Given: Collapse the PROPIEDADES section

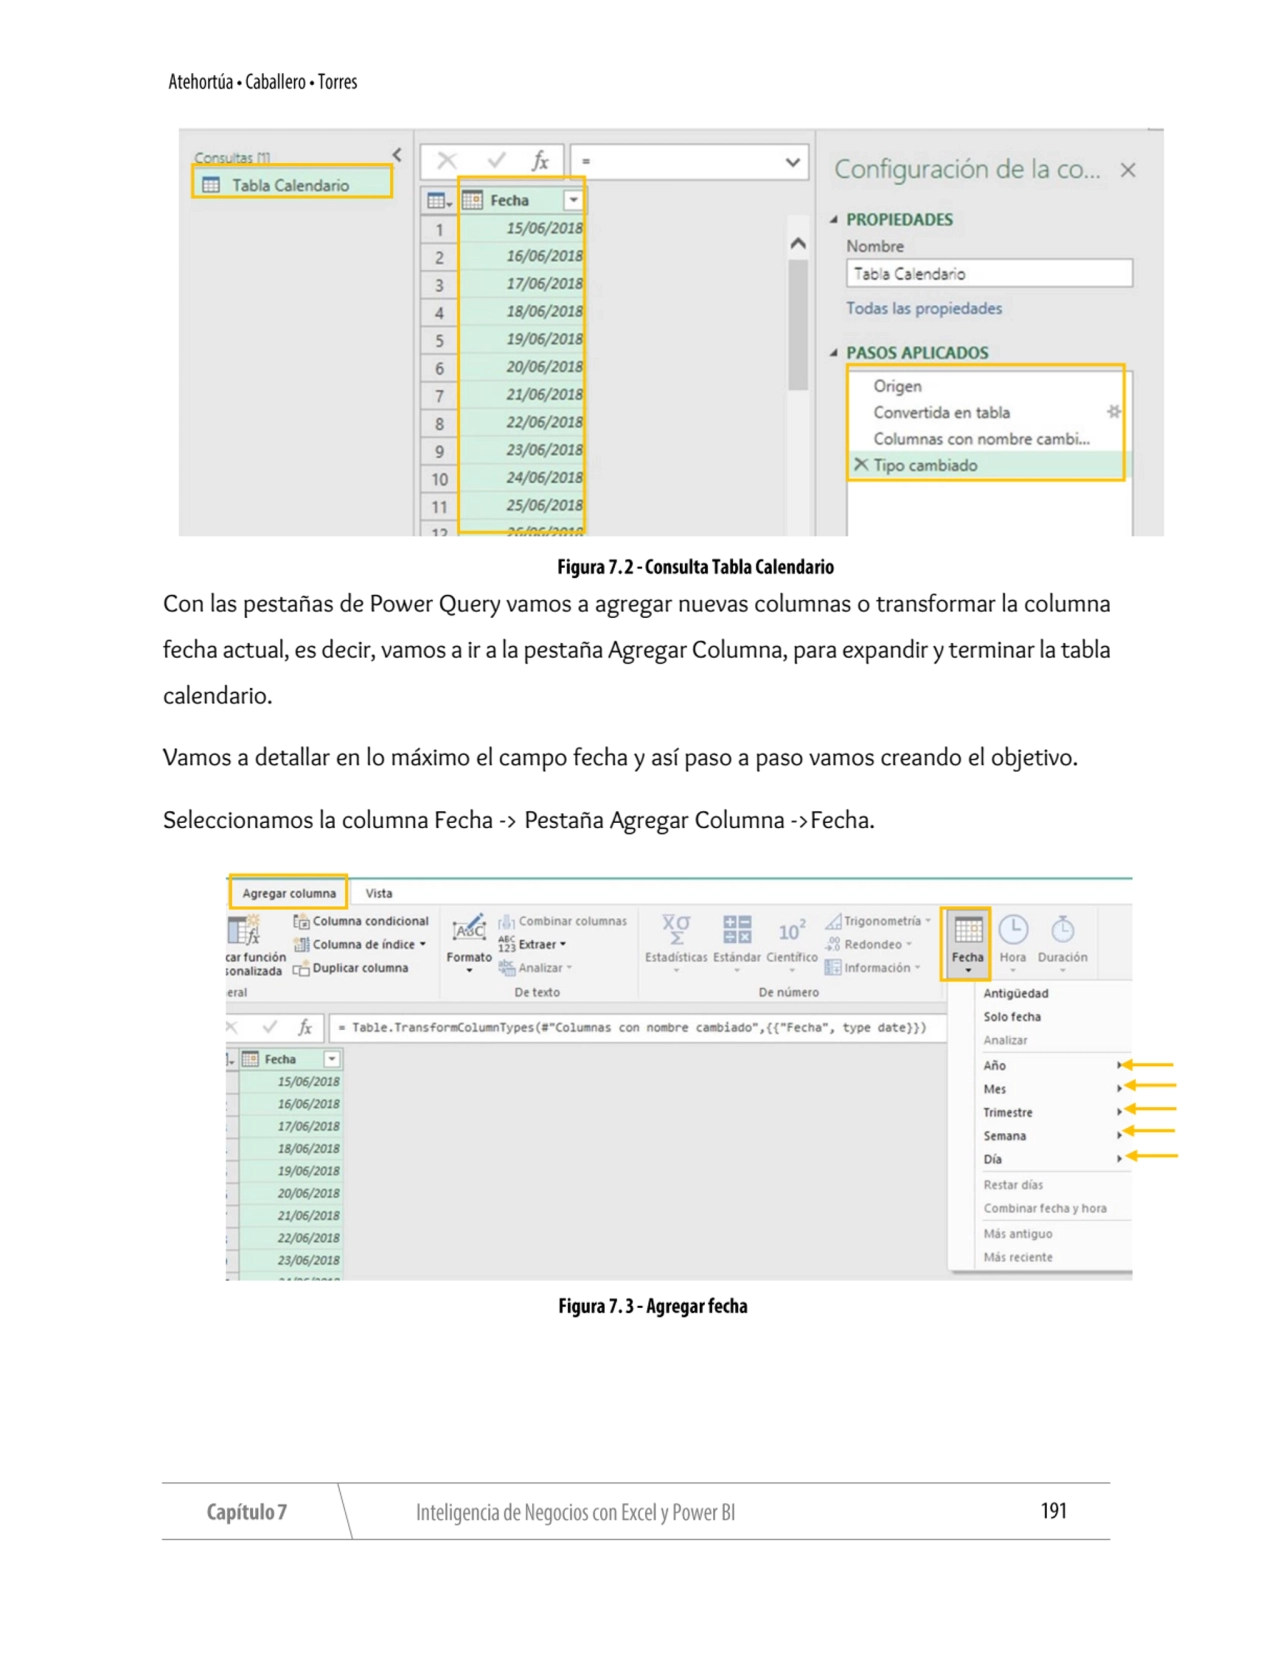Looking at the screenshot, I should pos(834,220).
